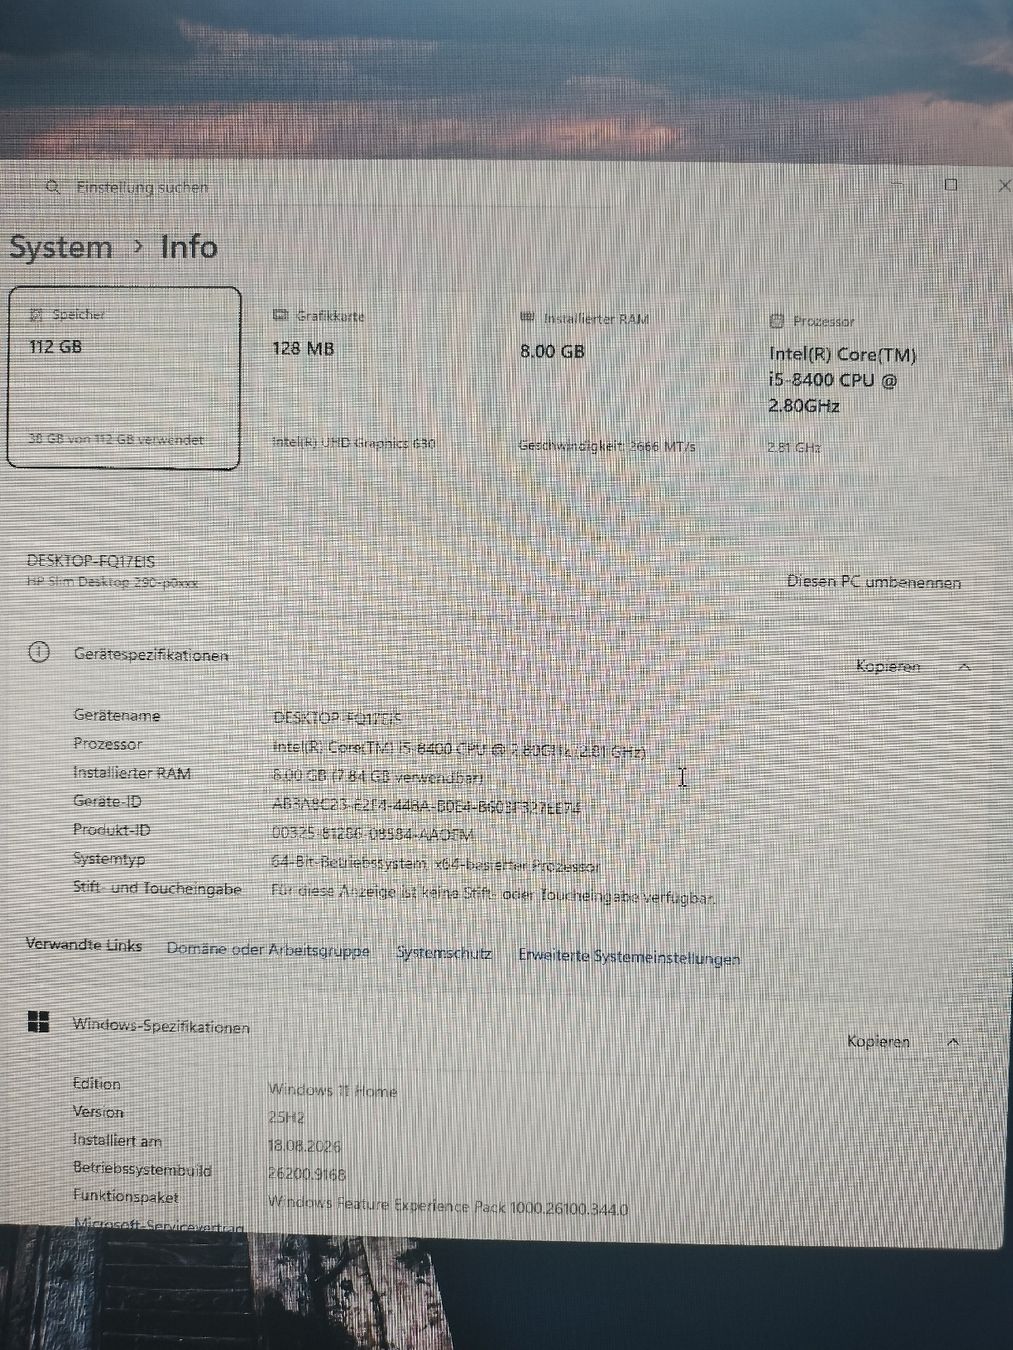Click the 'Windows 11 Home' edition value
Screen dimensions: 1013x1350
pos(332,1090)
